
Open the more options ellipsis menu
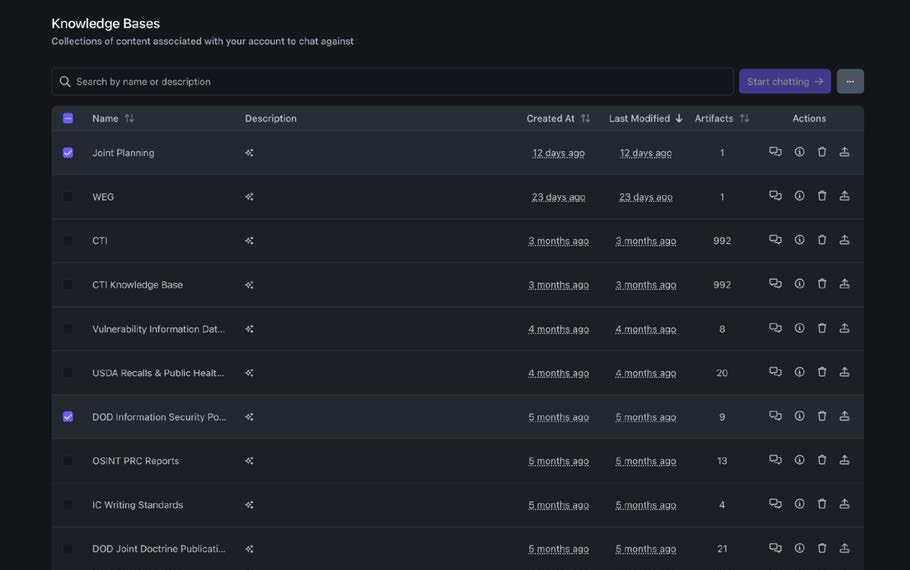pos(850,81)
